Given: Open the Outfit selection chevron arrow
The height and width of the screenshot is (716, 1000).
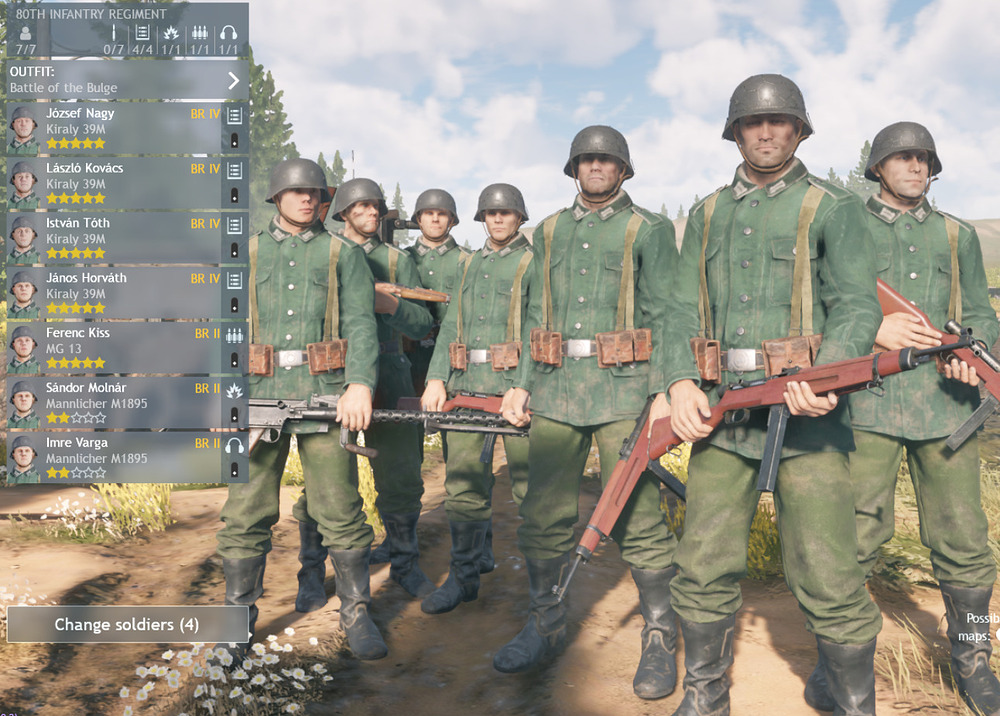Looking at the screenshot, I should click(233, 80).
